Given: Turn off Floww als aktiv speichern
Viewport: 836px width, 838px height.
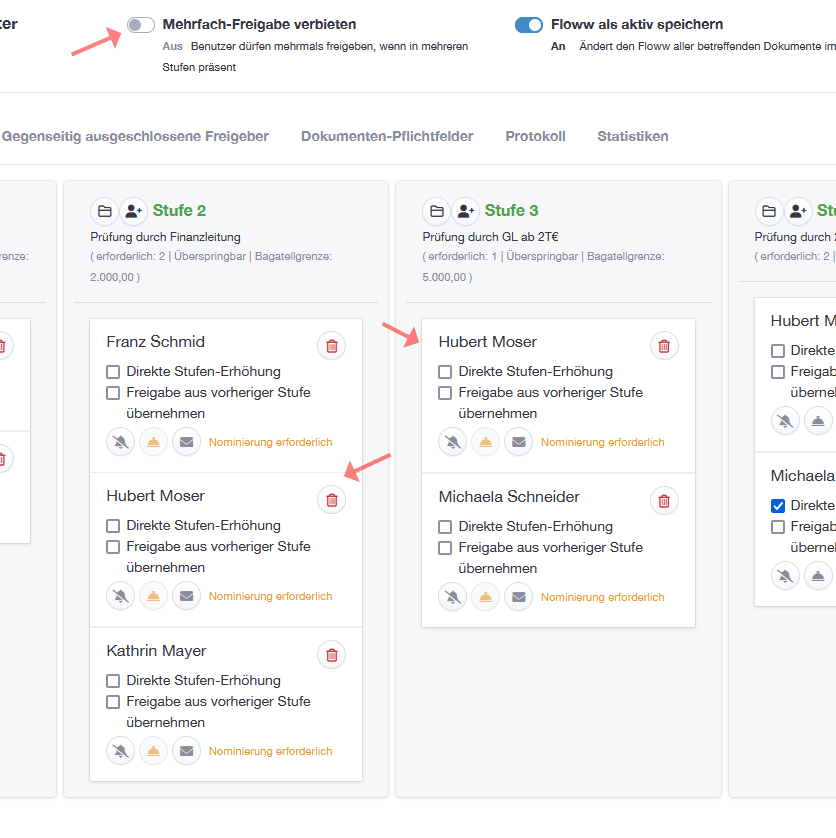Looking at the screenshot, I should click(529, 25).
